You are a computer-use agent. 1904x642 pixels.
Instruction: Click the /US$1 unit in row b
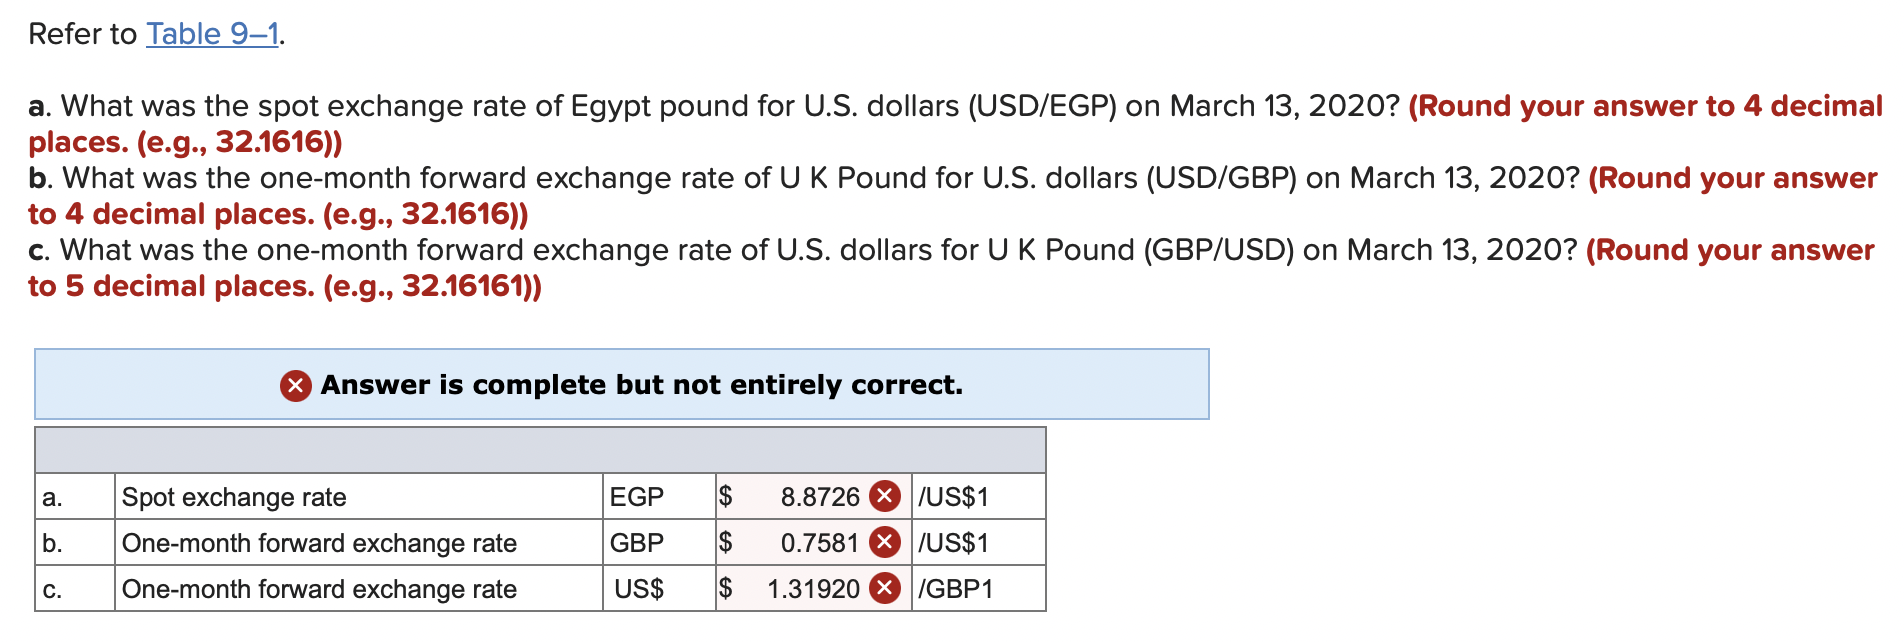(x=953, y=543)
